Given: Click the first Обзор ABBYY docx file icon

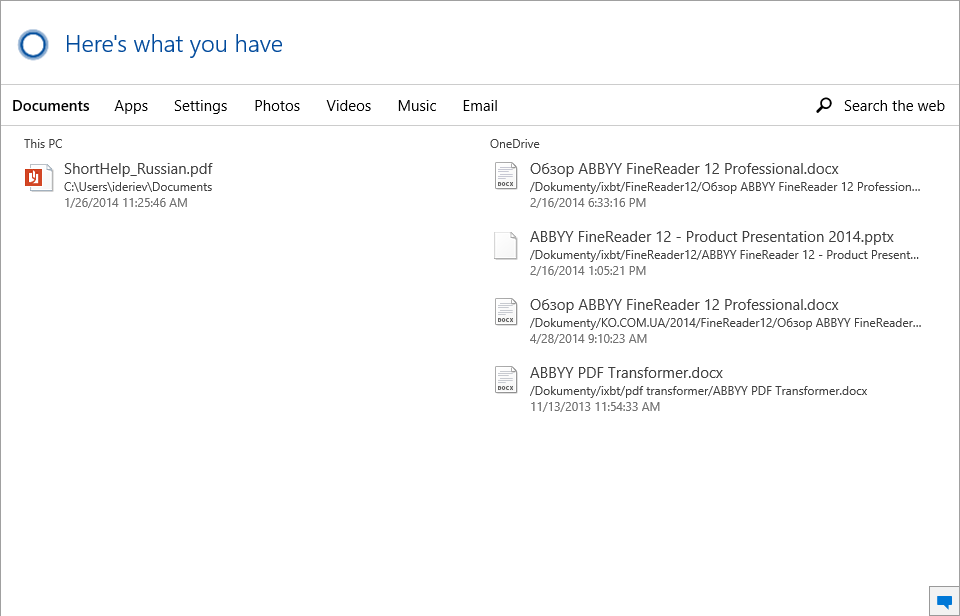Looking at the screenshot, I should (506, 176).
